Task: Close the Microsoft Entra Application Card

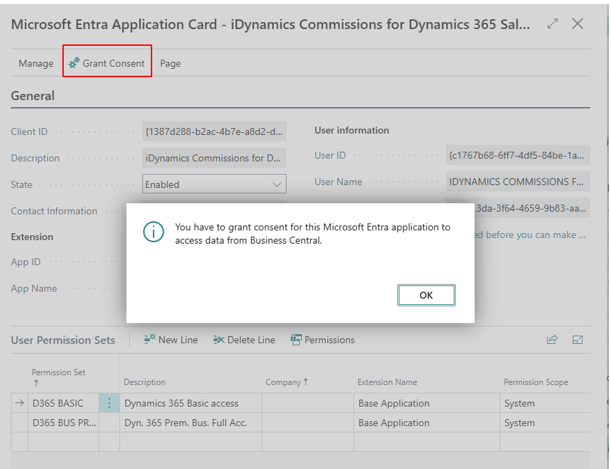Action: click(577, 24)
